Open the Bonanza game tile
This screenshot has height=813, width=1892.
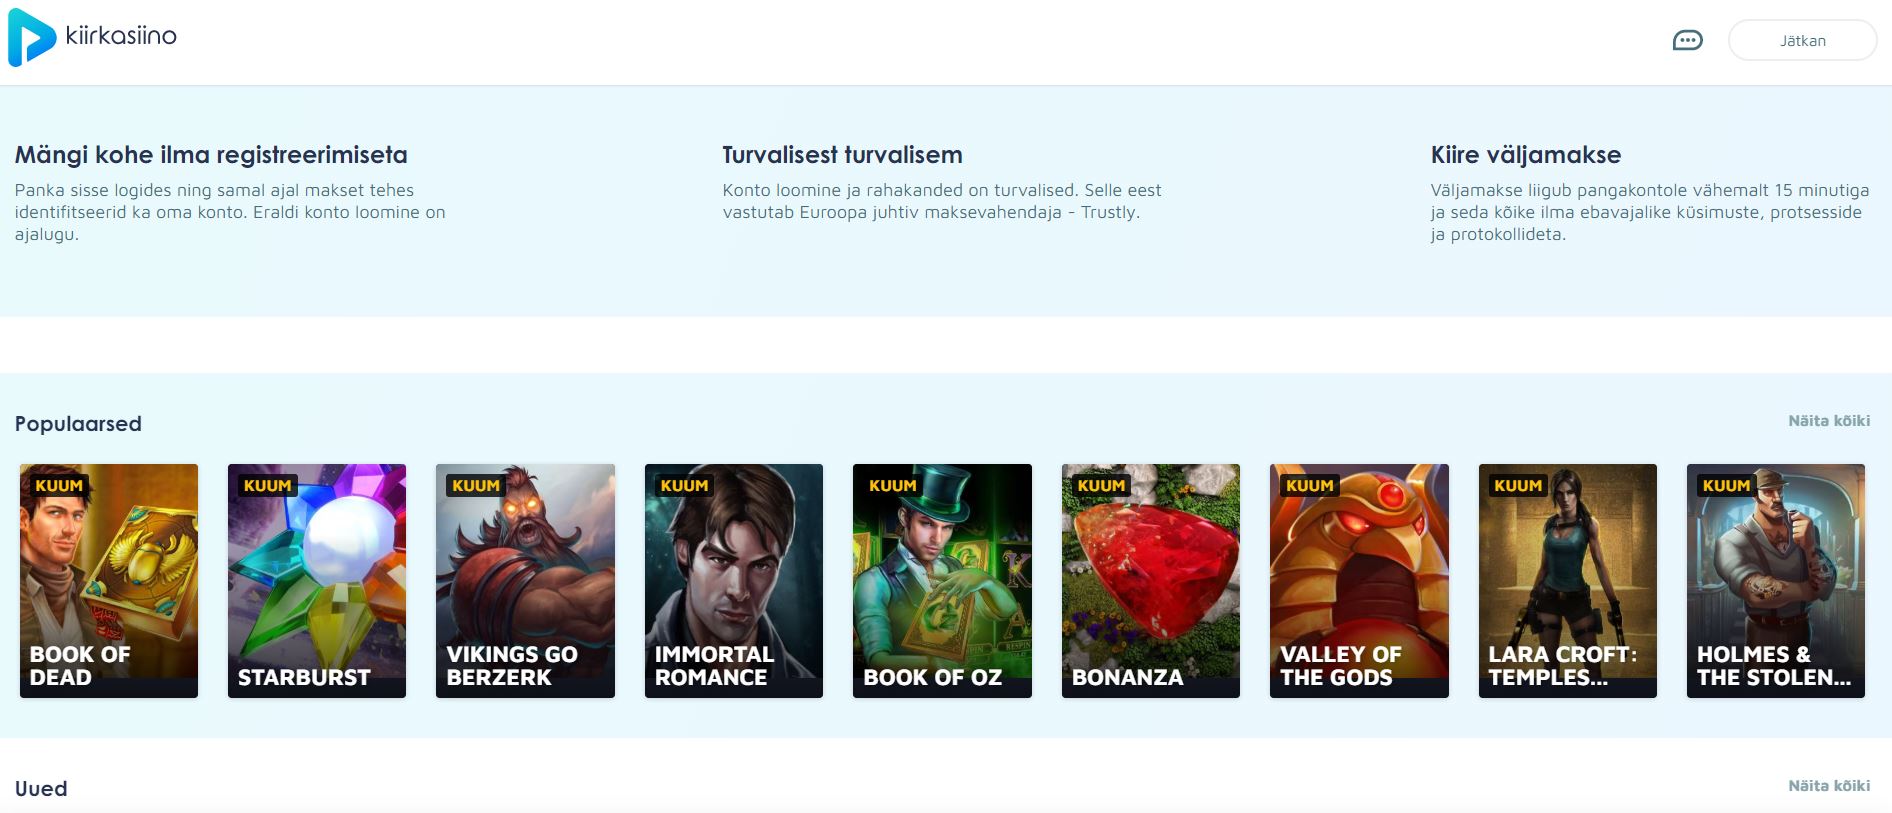[1151, 581]
